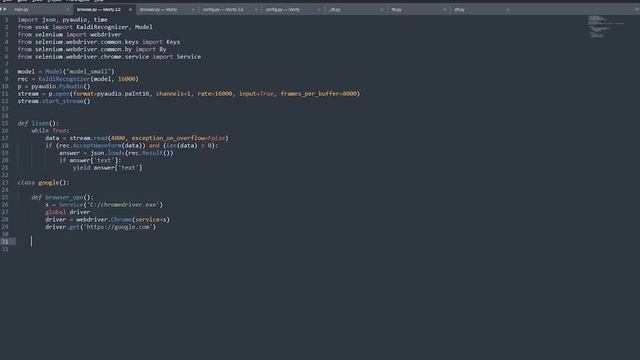
Task: Click the 'lisen' function name
Action: click(40, 123)
